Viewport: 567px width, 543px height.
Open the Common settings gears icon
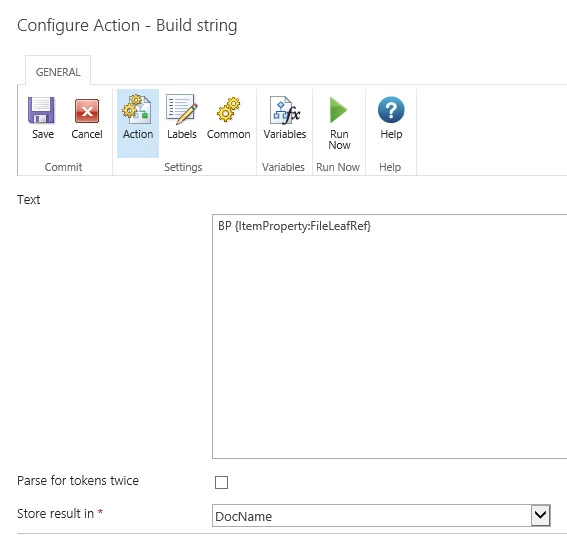coord(229,109)
